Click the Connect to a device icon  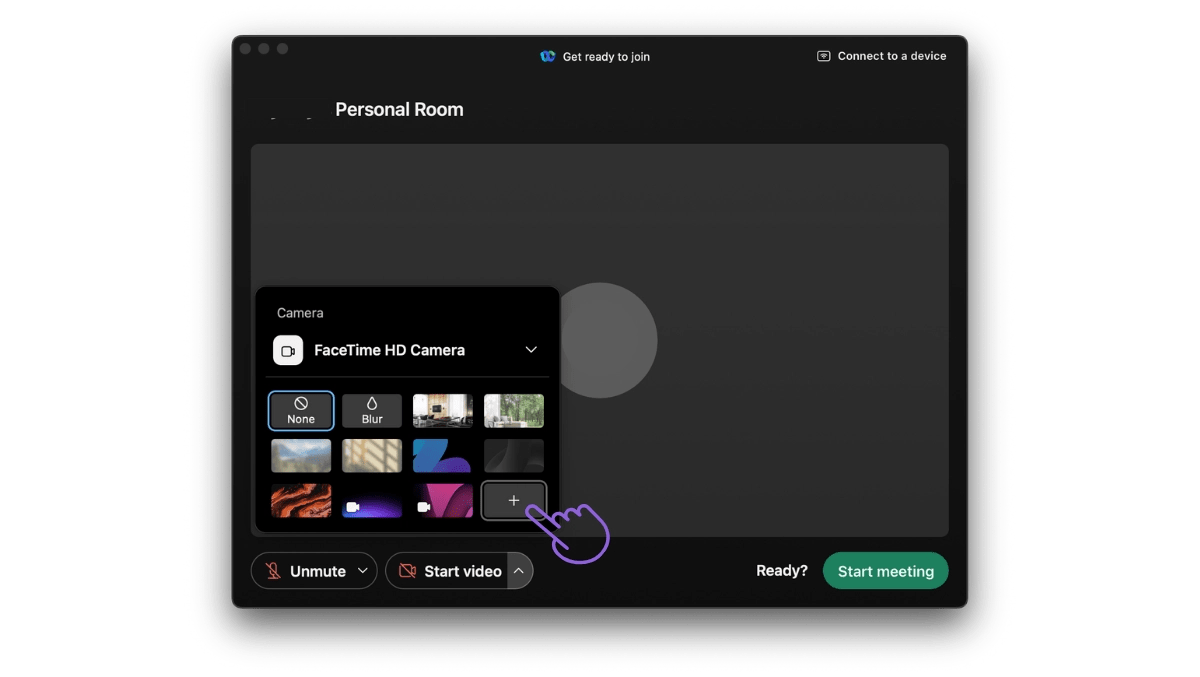click(823, 56)
